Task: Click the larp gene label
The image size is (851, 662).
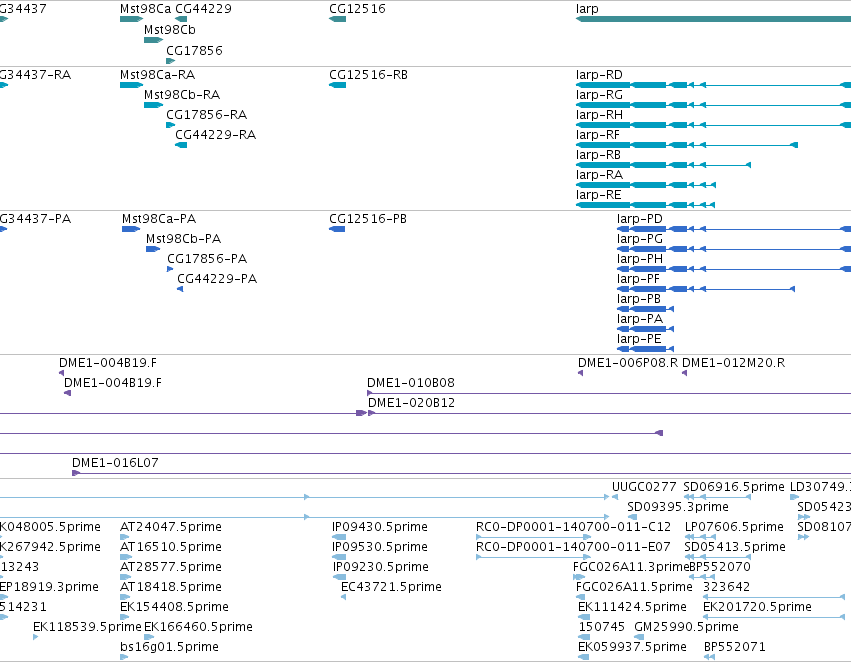Action: [x=587, y=9]
